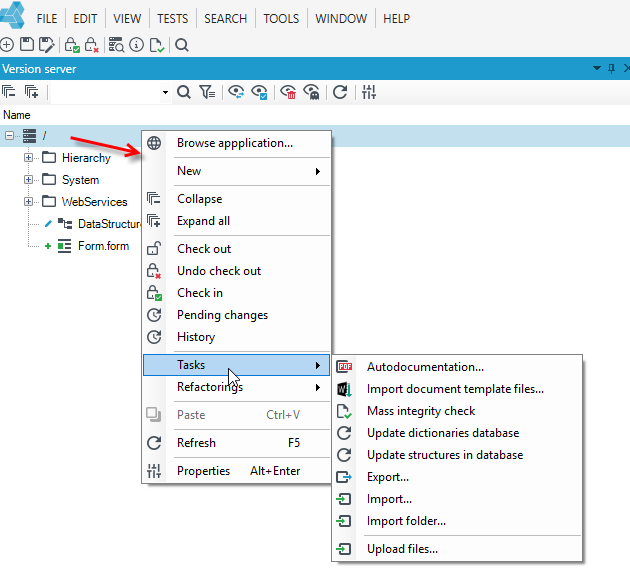Expand the System folder node
This screenshot has height=575, width=630.
pos(28,179)
